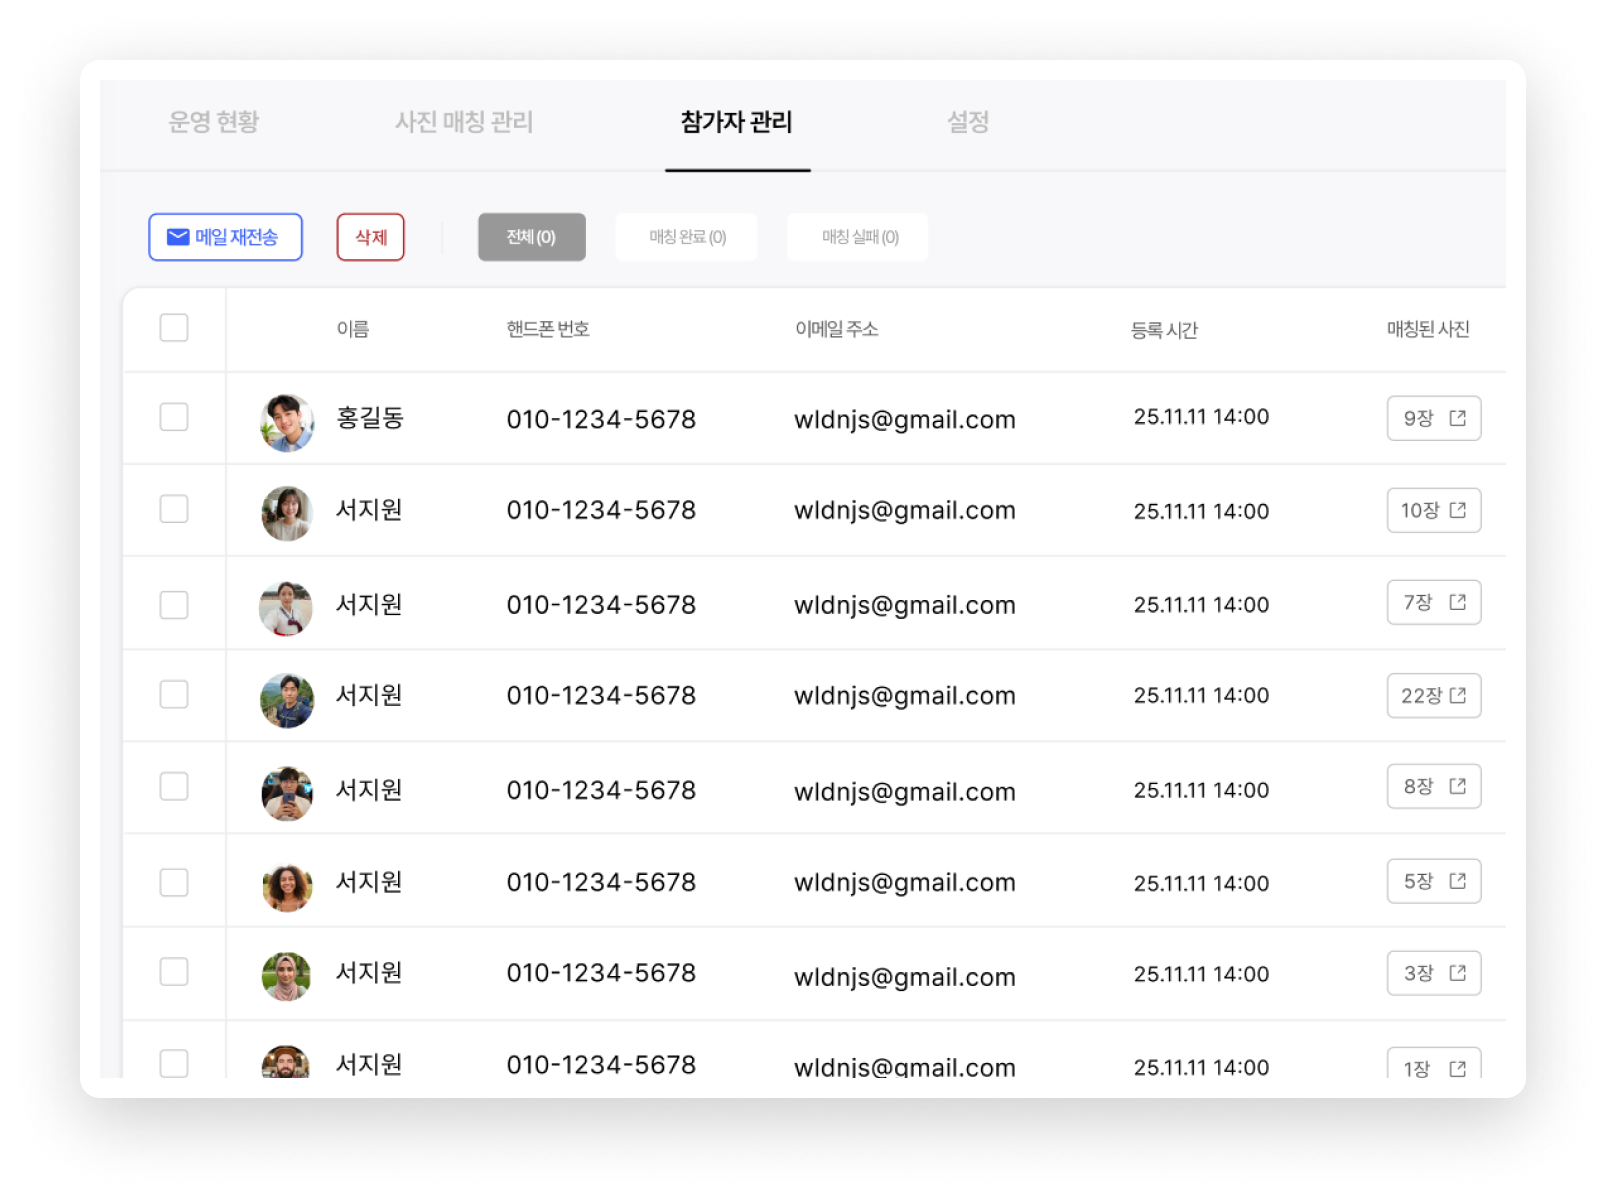Click the mail envelope icon in 메일 재전송

click(178, 237)
